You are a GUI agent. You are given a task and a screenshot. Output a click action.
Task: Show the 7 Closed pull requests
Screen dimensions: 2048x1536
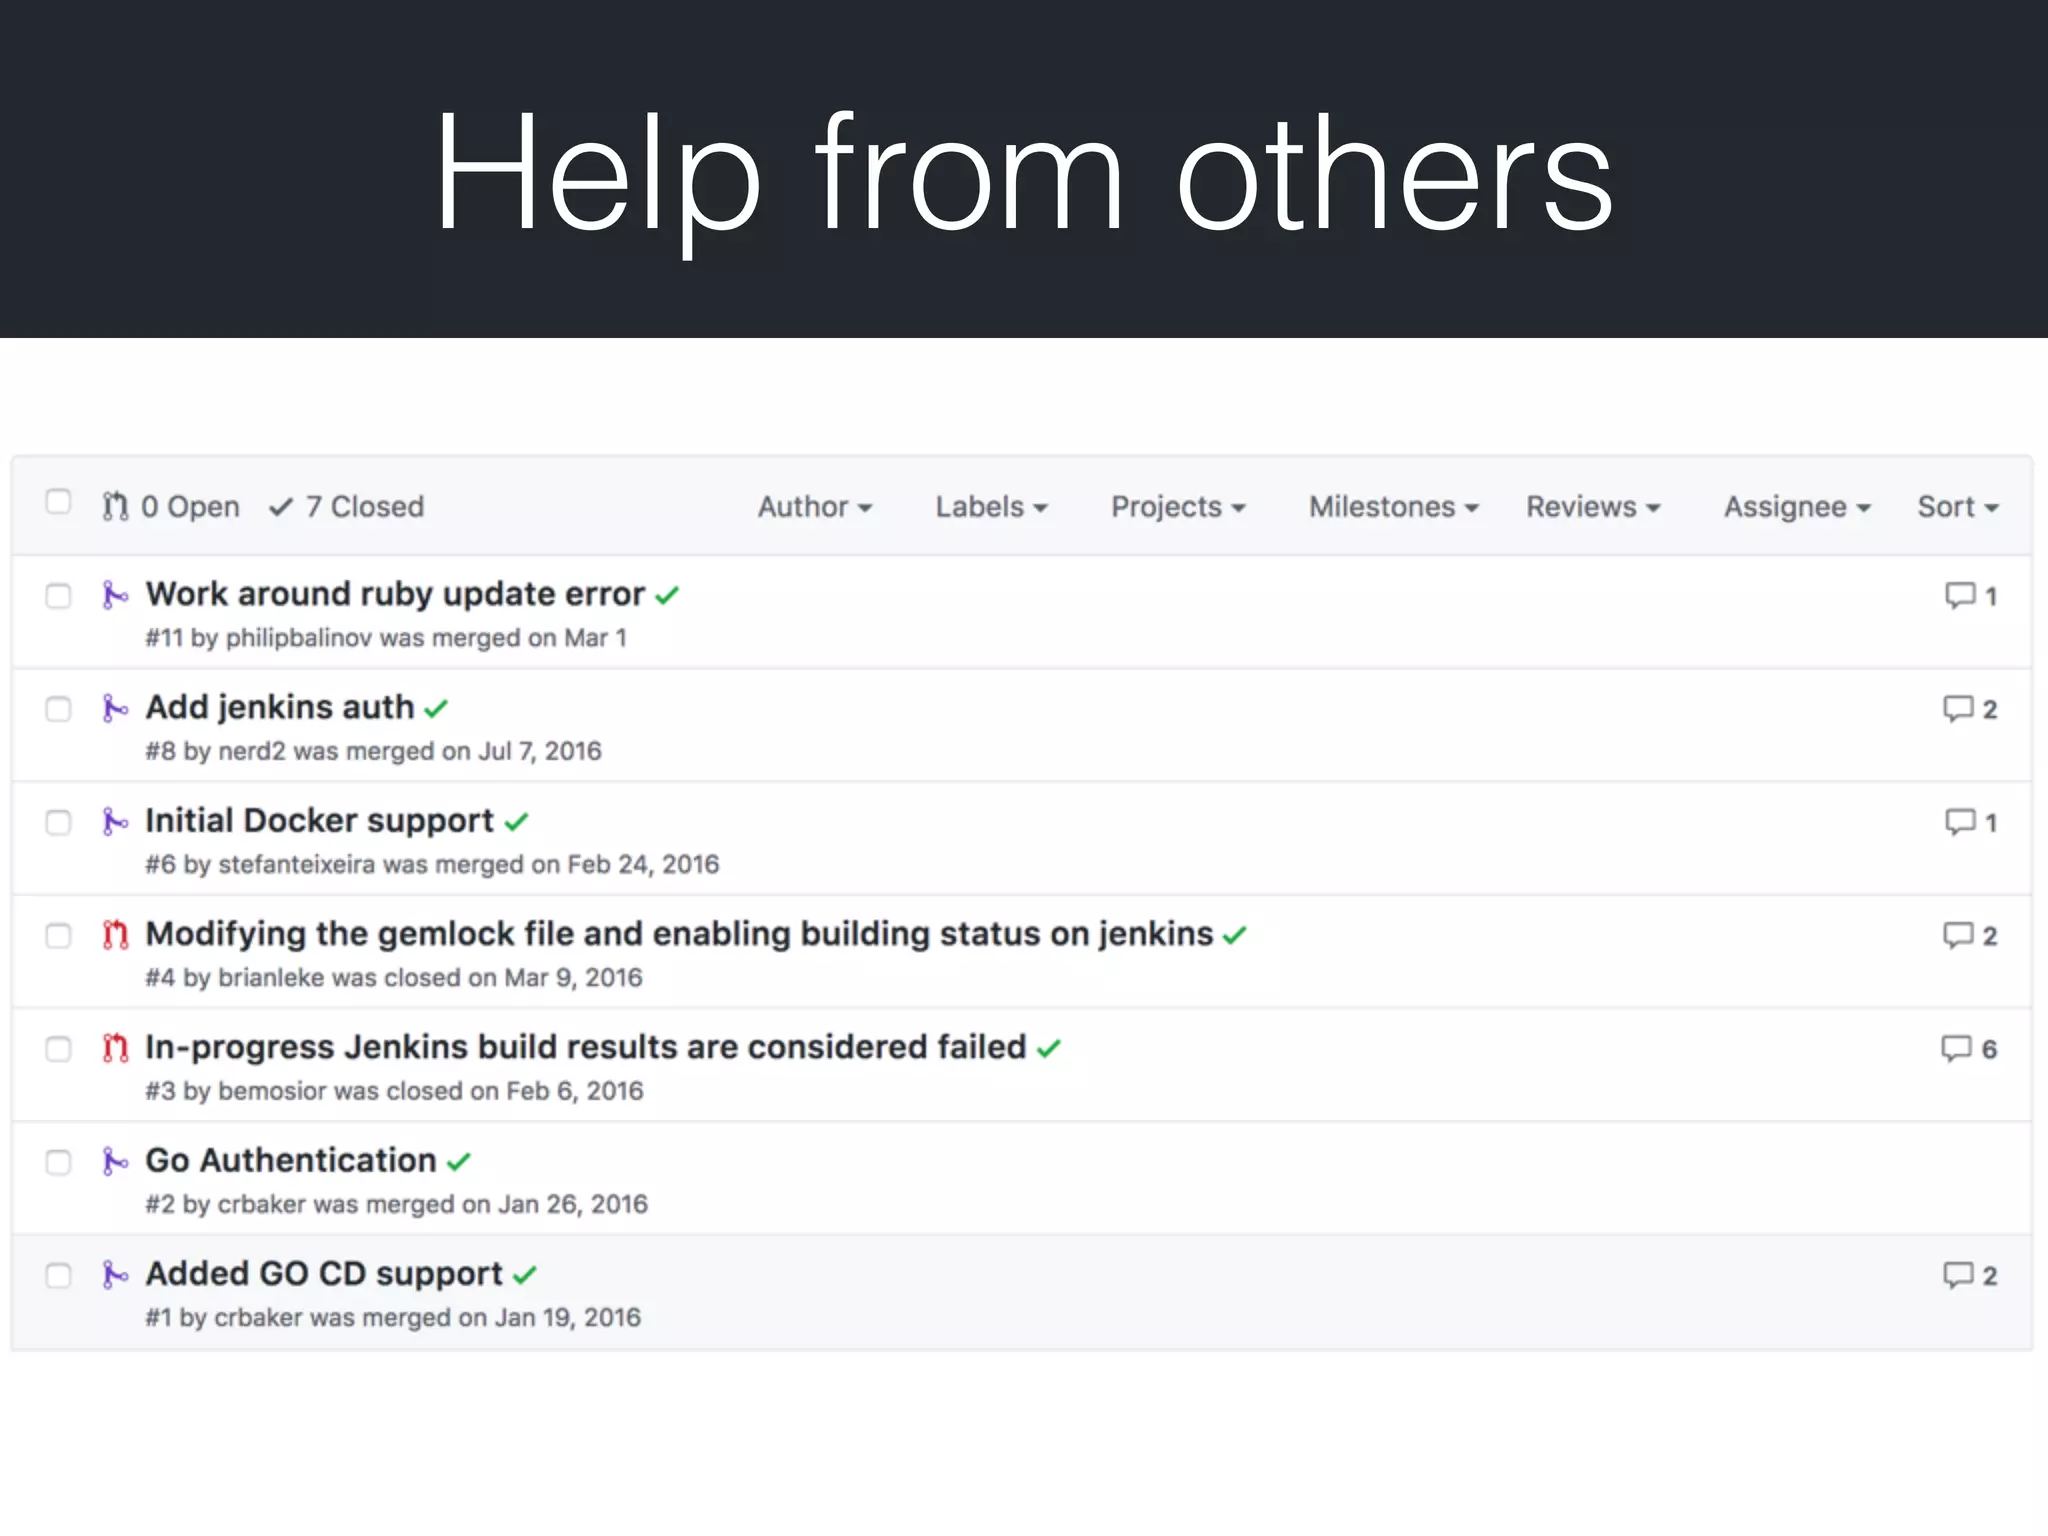[347, 507]
